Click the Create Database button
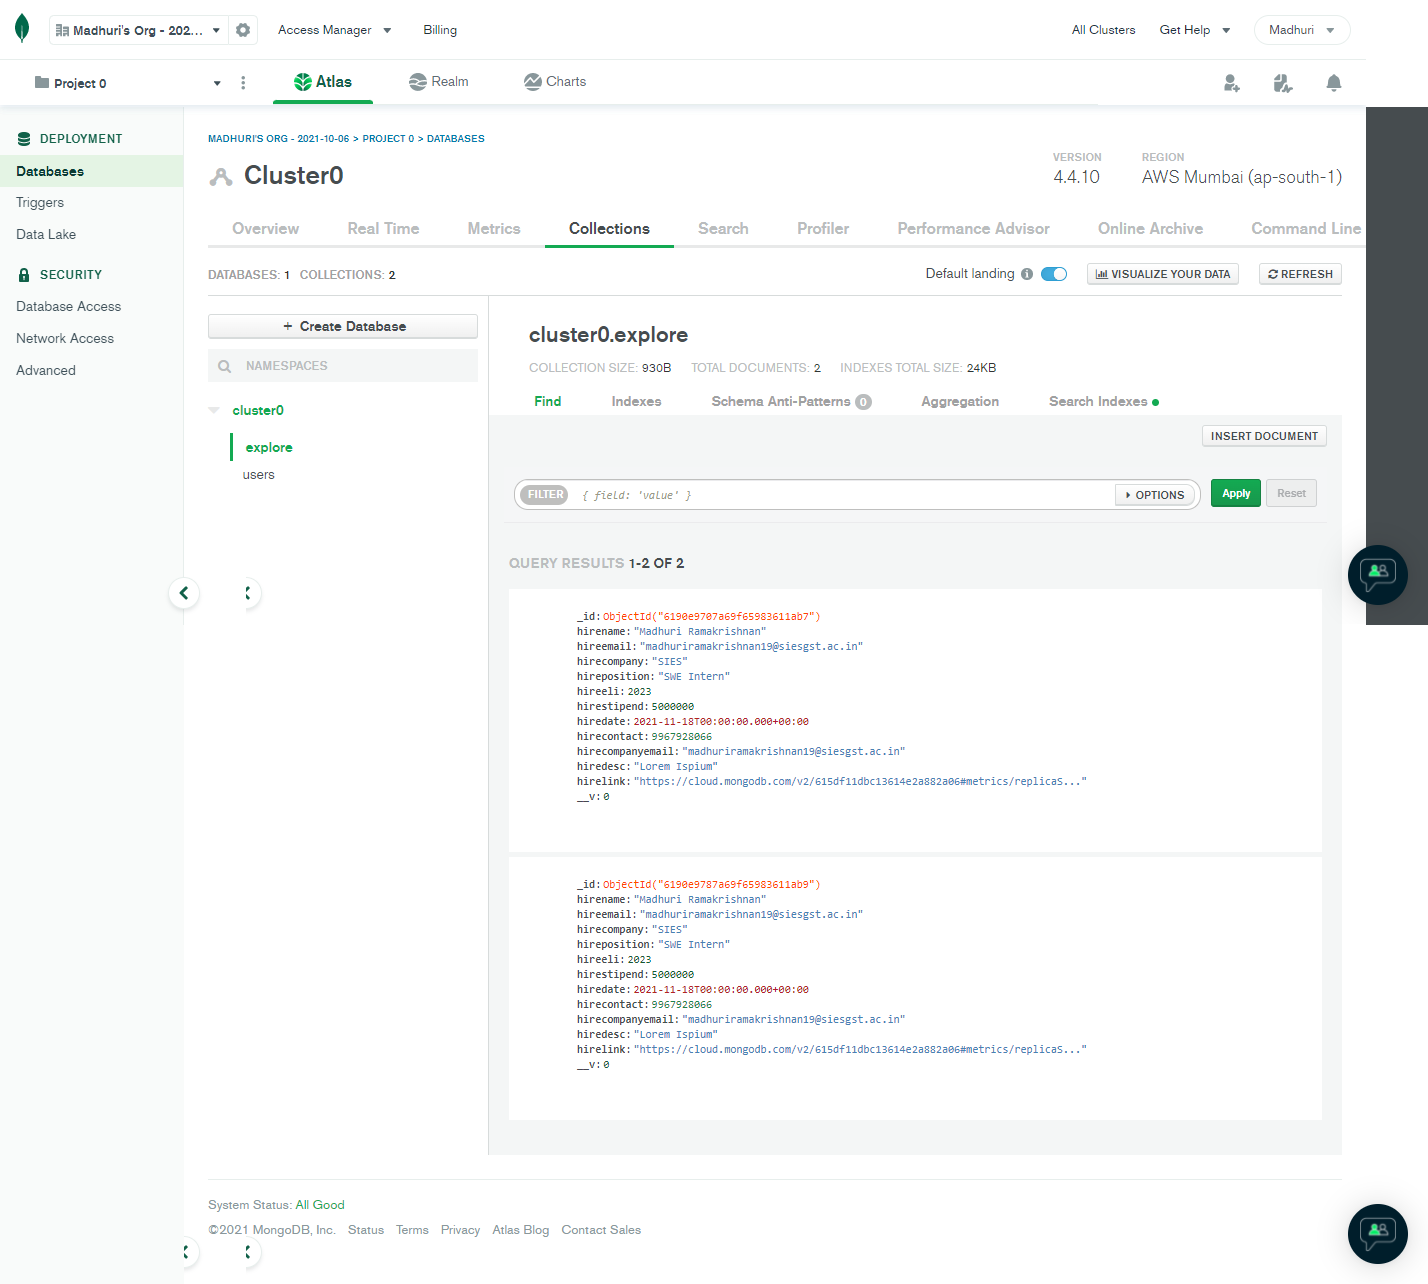Viewport: 1428px width, 1284px height. tap(343, 327)
